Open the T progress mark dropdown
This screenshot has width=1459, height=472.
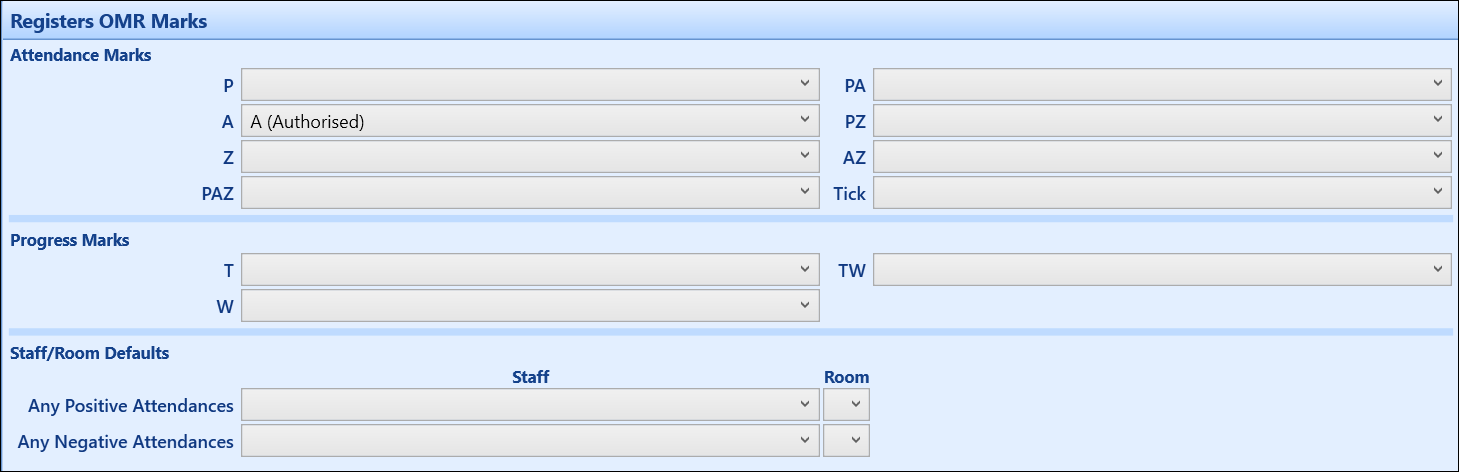click(530, 270)
